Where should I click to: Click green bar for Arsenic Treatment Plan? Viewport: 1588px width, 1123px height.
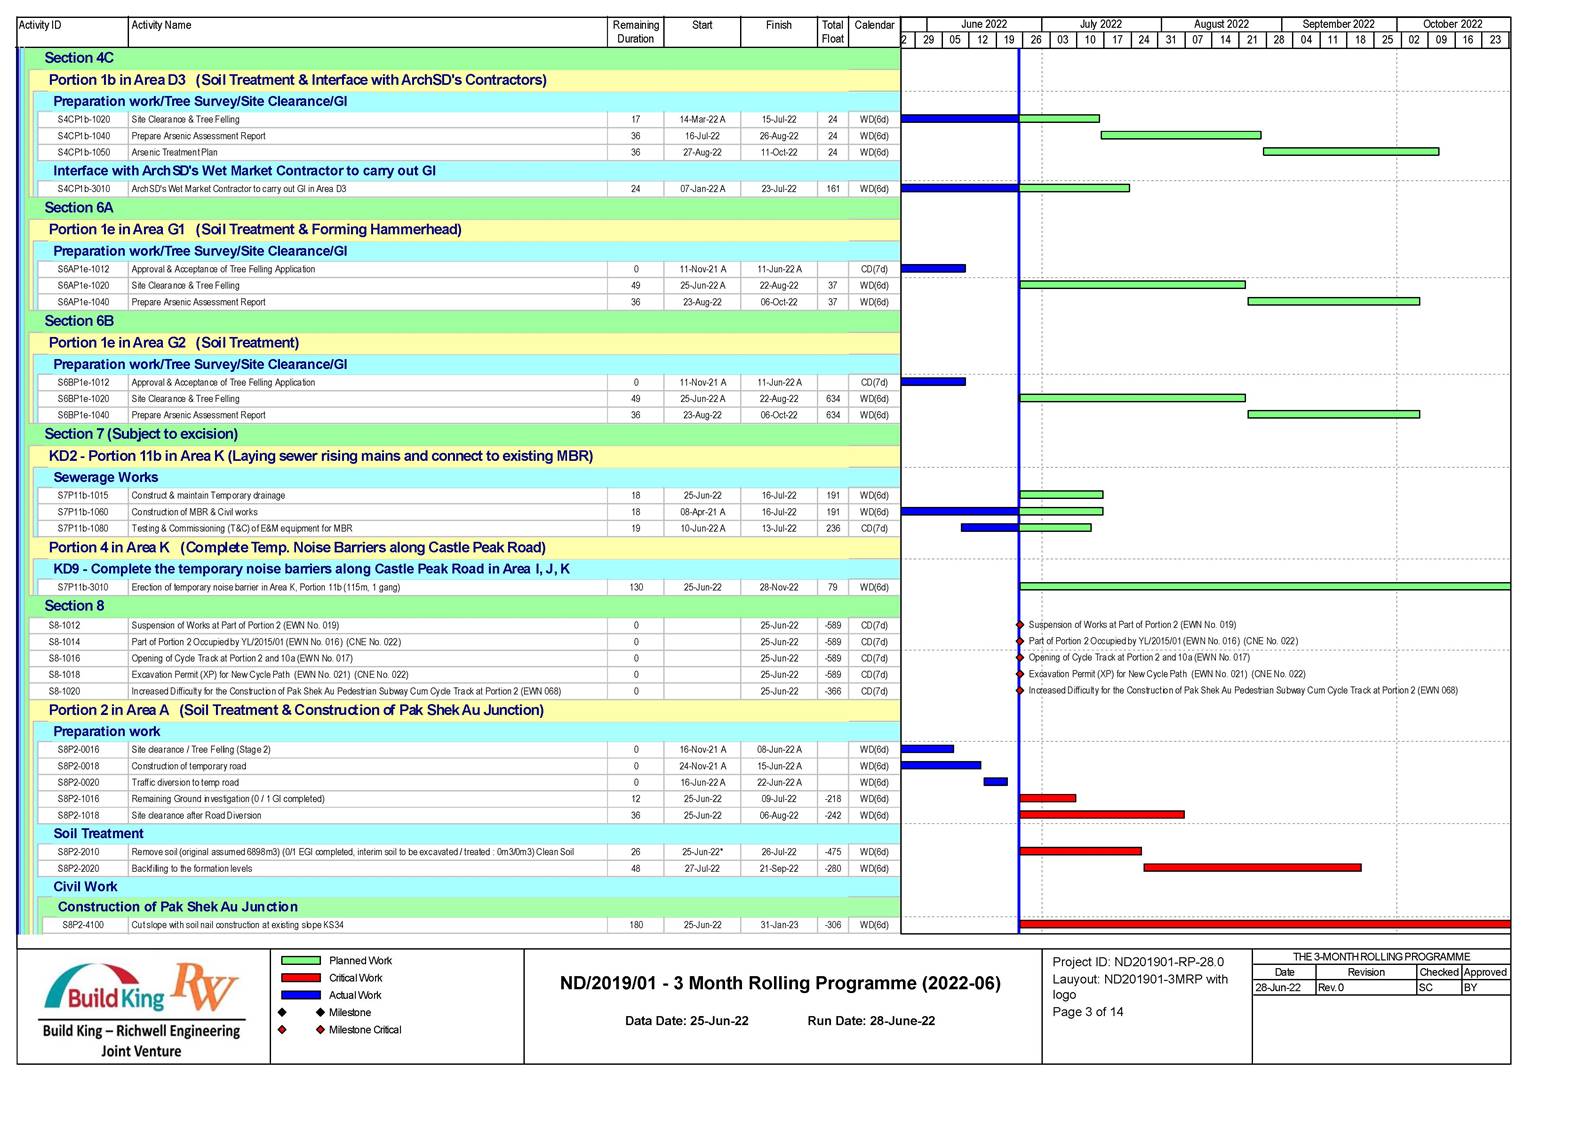[x=1351, y=152]
